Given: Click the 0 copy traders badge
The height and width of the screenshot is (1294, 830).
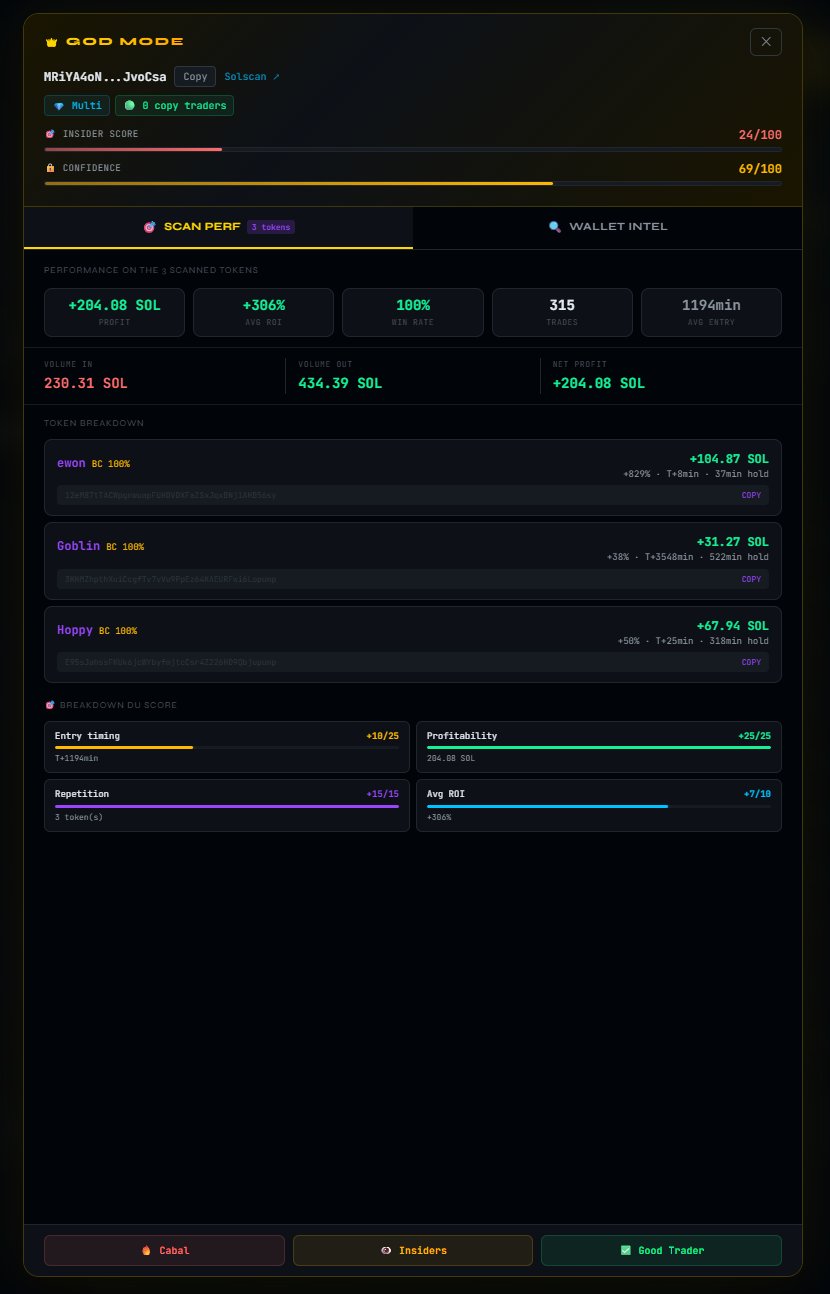Looking at the screenshot, I should 174,105.
